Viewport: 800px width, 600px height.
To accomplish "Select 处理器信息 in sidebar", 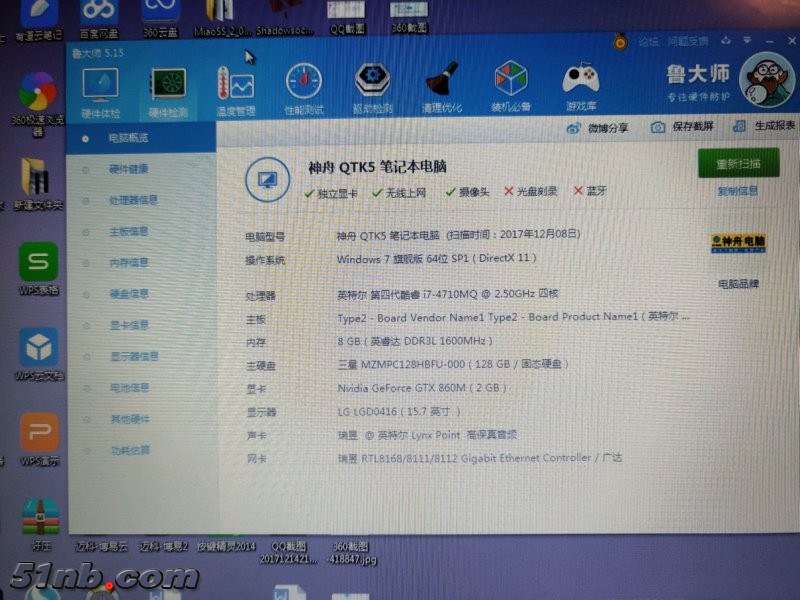I will (133, 201).
